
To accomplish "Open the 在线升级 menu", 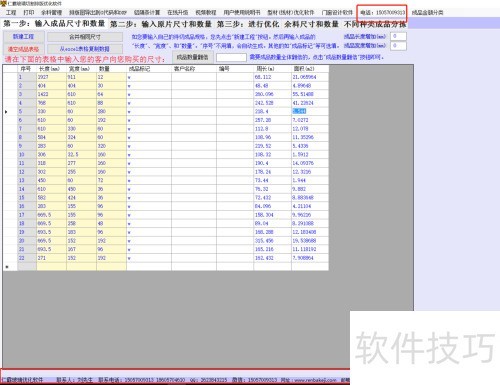I will point(177,12).
